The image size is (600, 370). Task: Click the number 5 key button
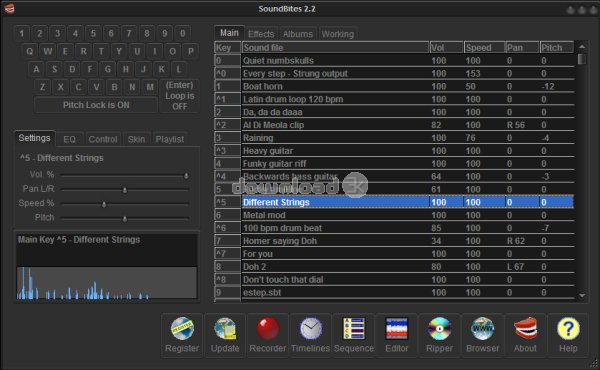click(x=93, y=34)
